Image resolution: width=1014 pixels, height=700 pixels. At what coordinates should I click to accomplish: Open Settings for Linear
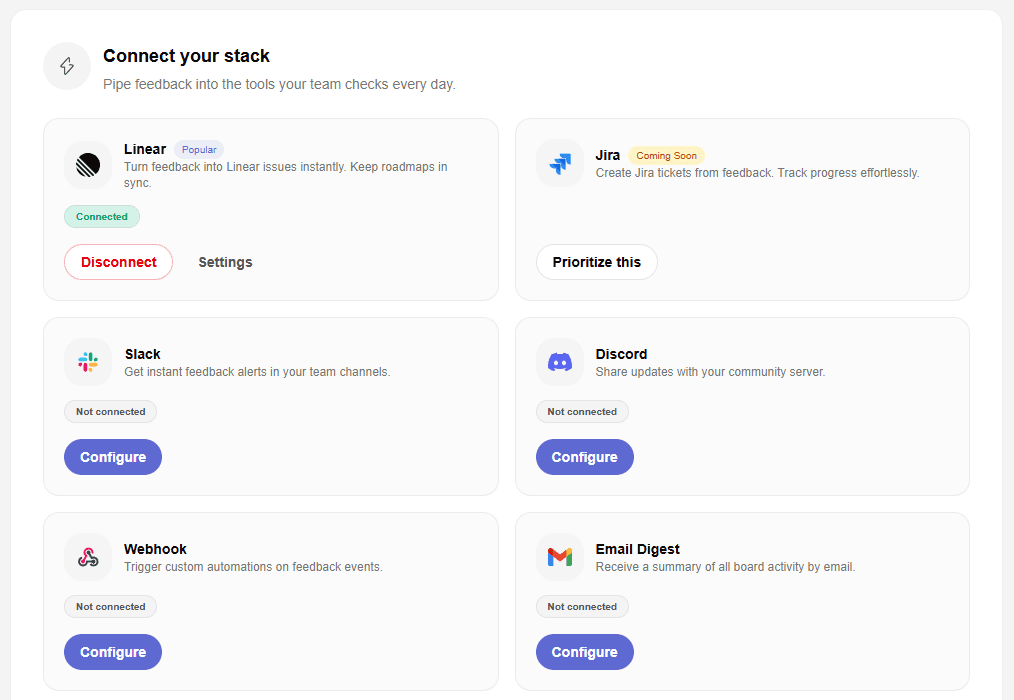pos(225,261)
